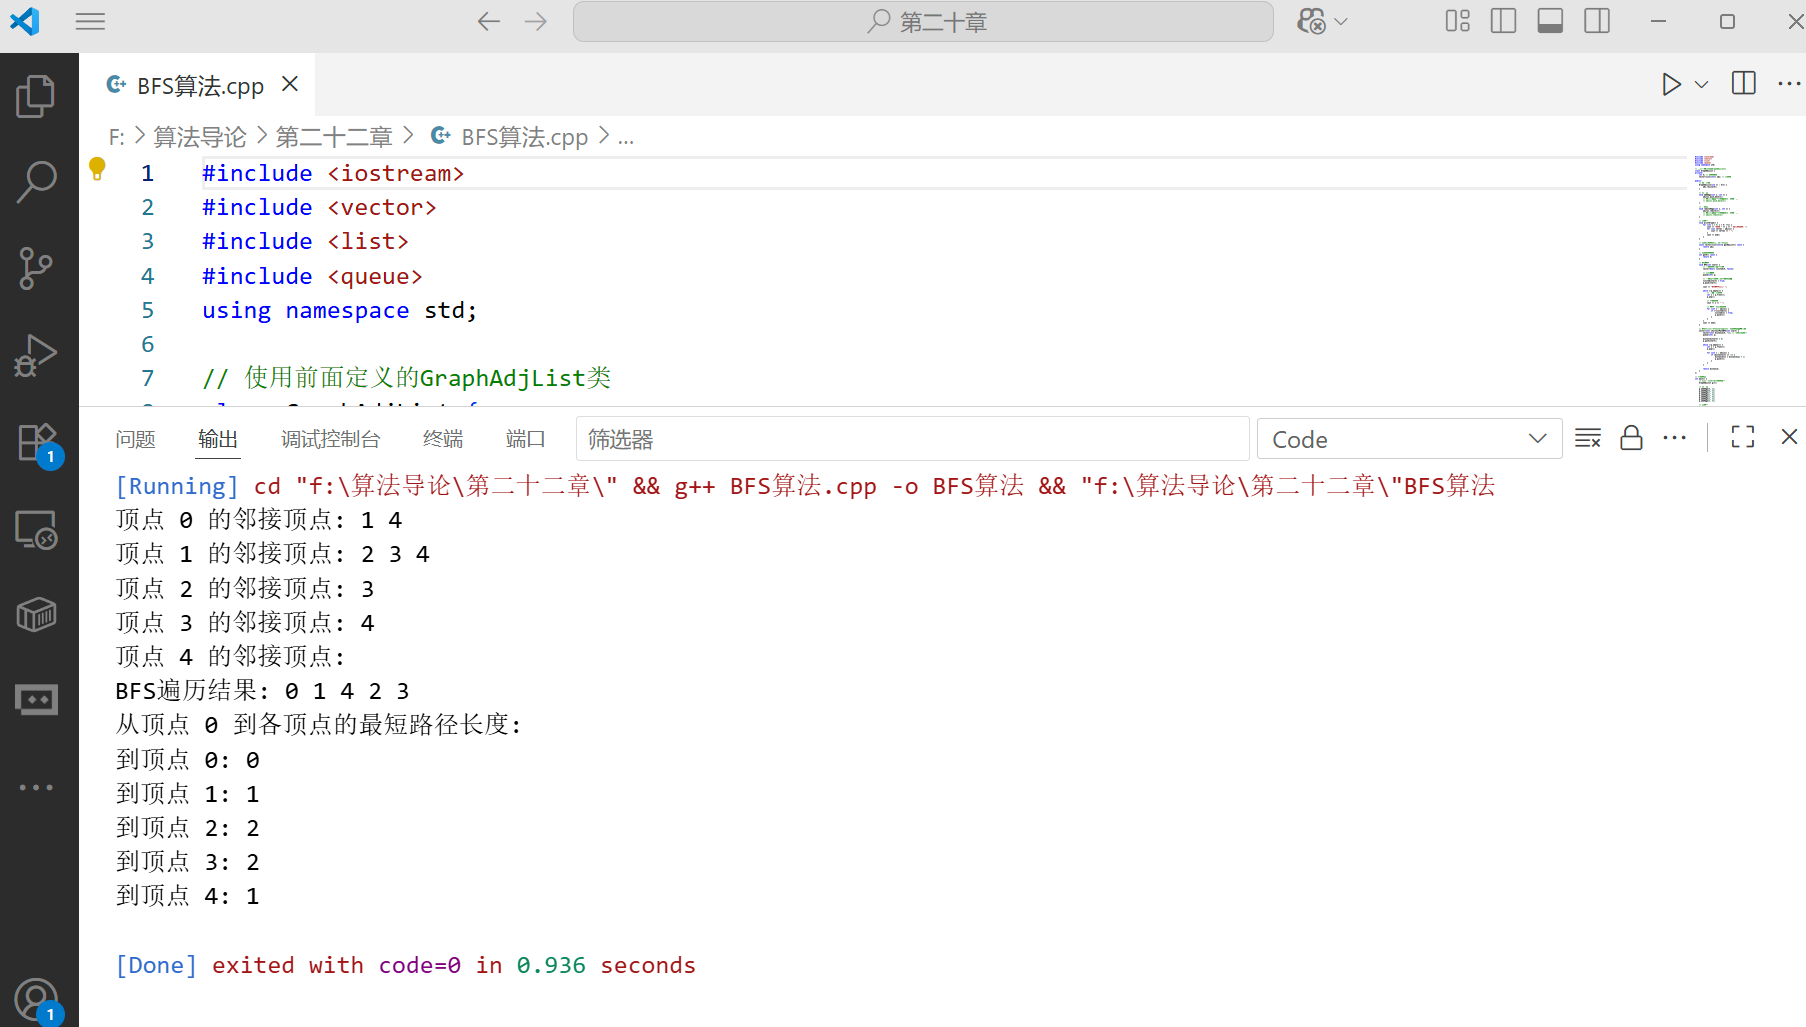This screenshot has height=1027, width=1806.
Task: Customize layout icon in title bar
Action: [x=1457, y=21]
